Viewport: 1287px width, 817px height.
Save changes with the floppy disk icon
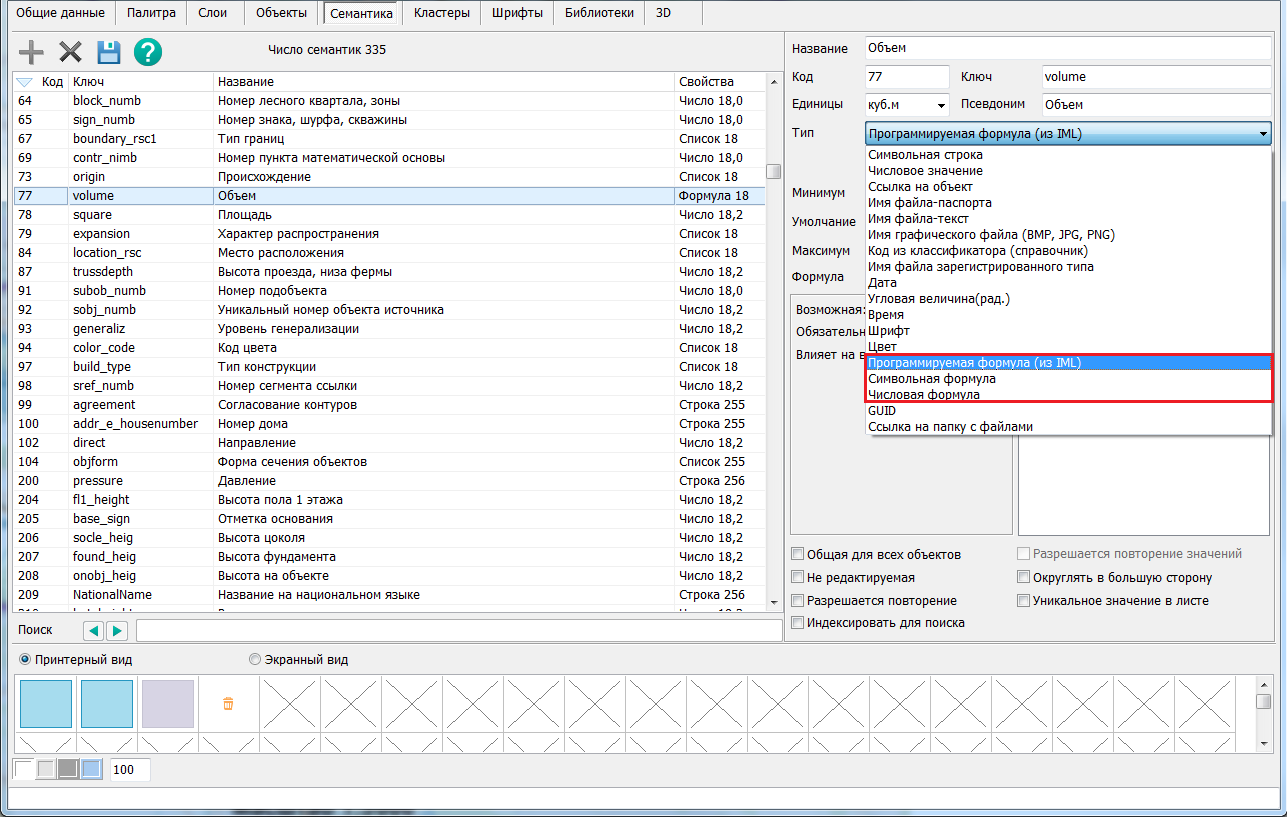pos(108,52)
